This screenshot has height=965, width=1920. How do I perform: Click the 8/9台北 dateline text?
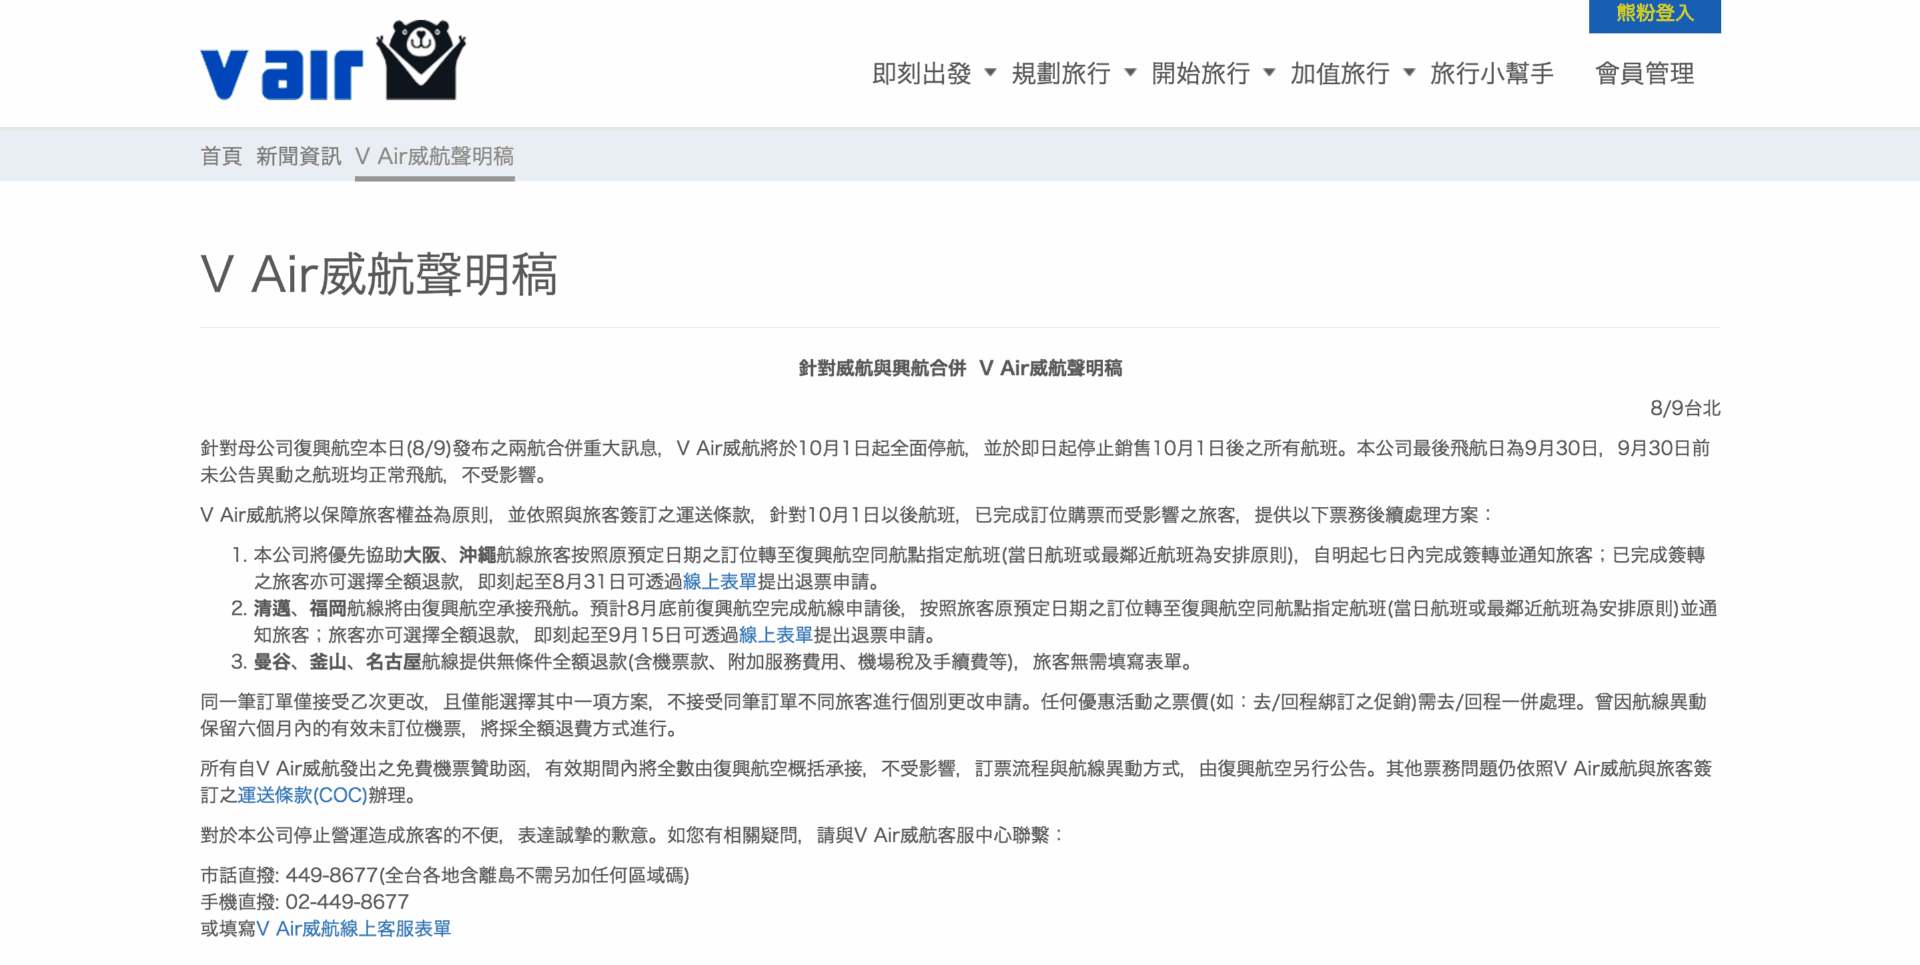[x=1685, y=408]
